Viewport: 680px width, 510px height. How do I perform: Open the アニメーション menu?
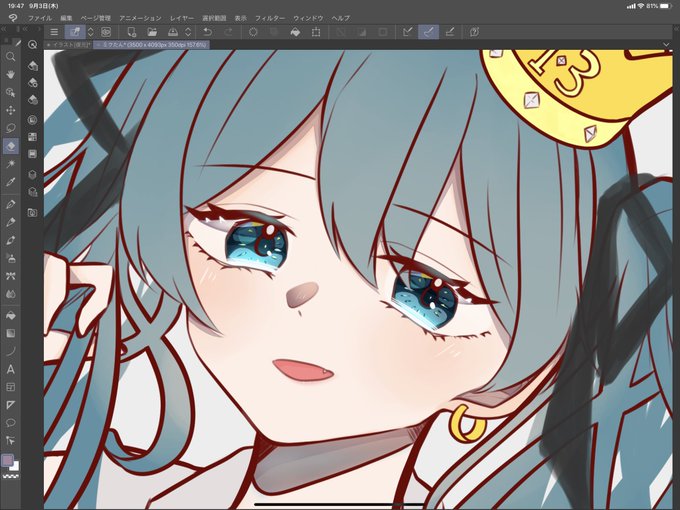click(140, 18)
